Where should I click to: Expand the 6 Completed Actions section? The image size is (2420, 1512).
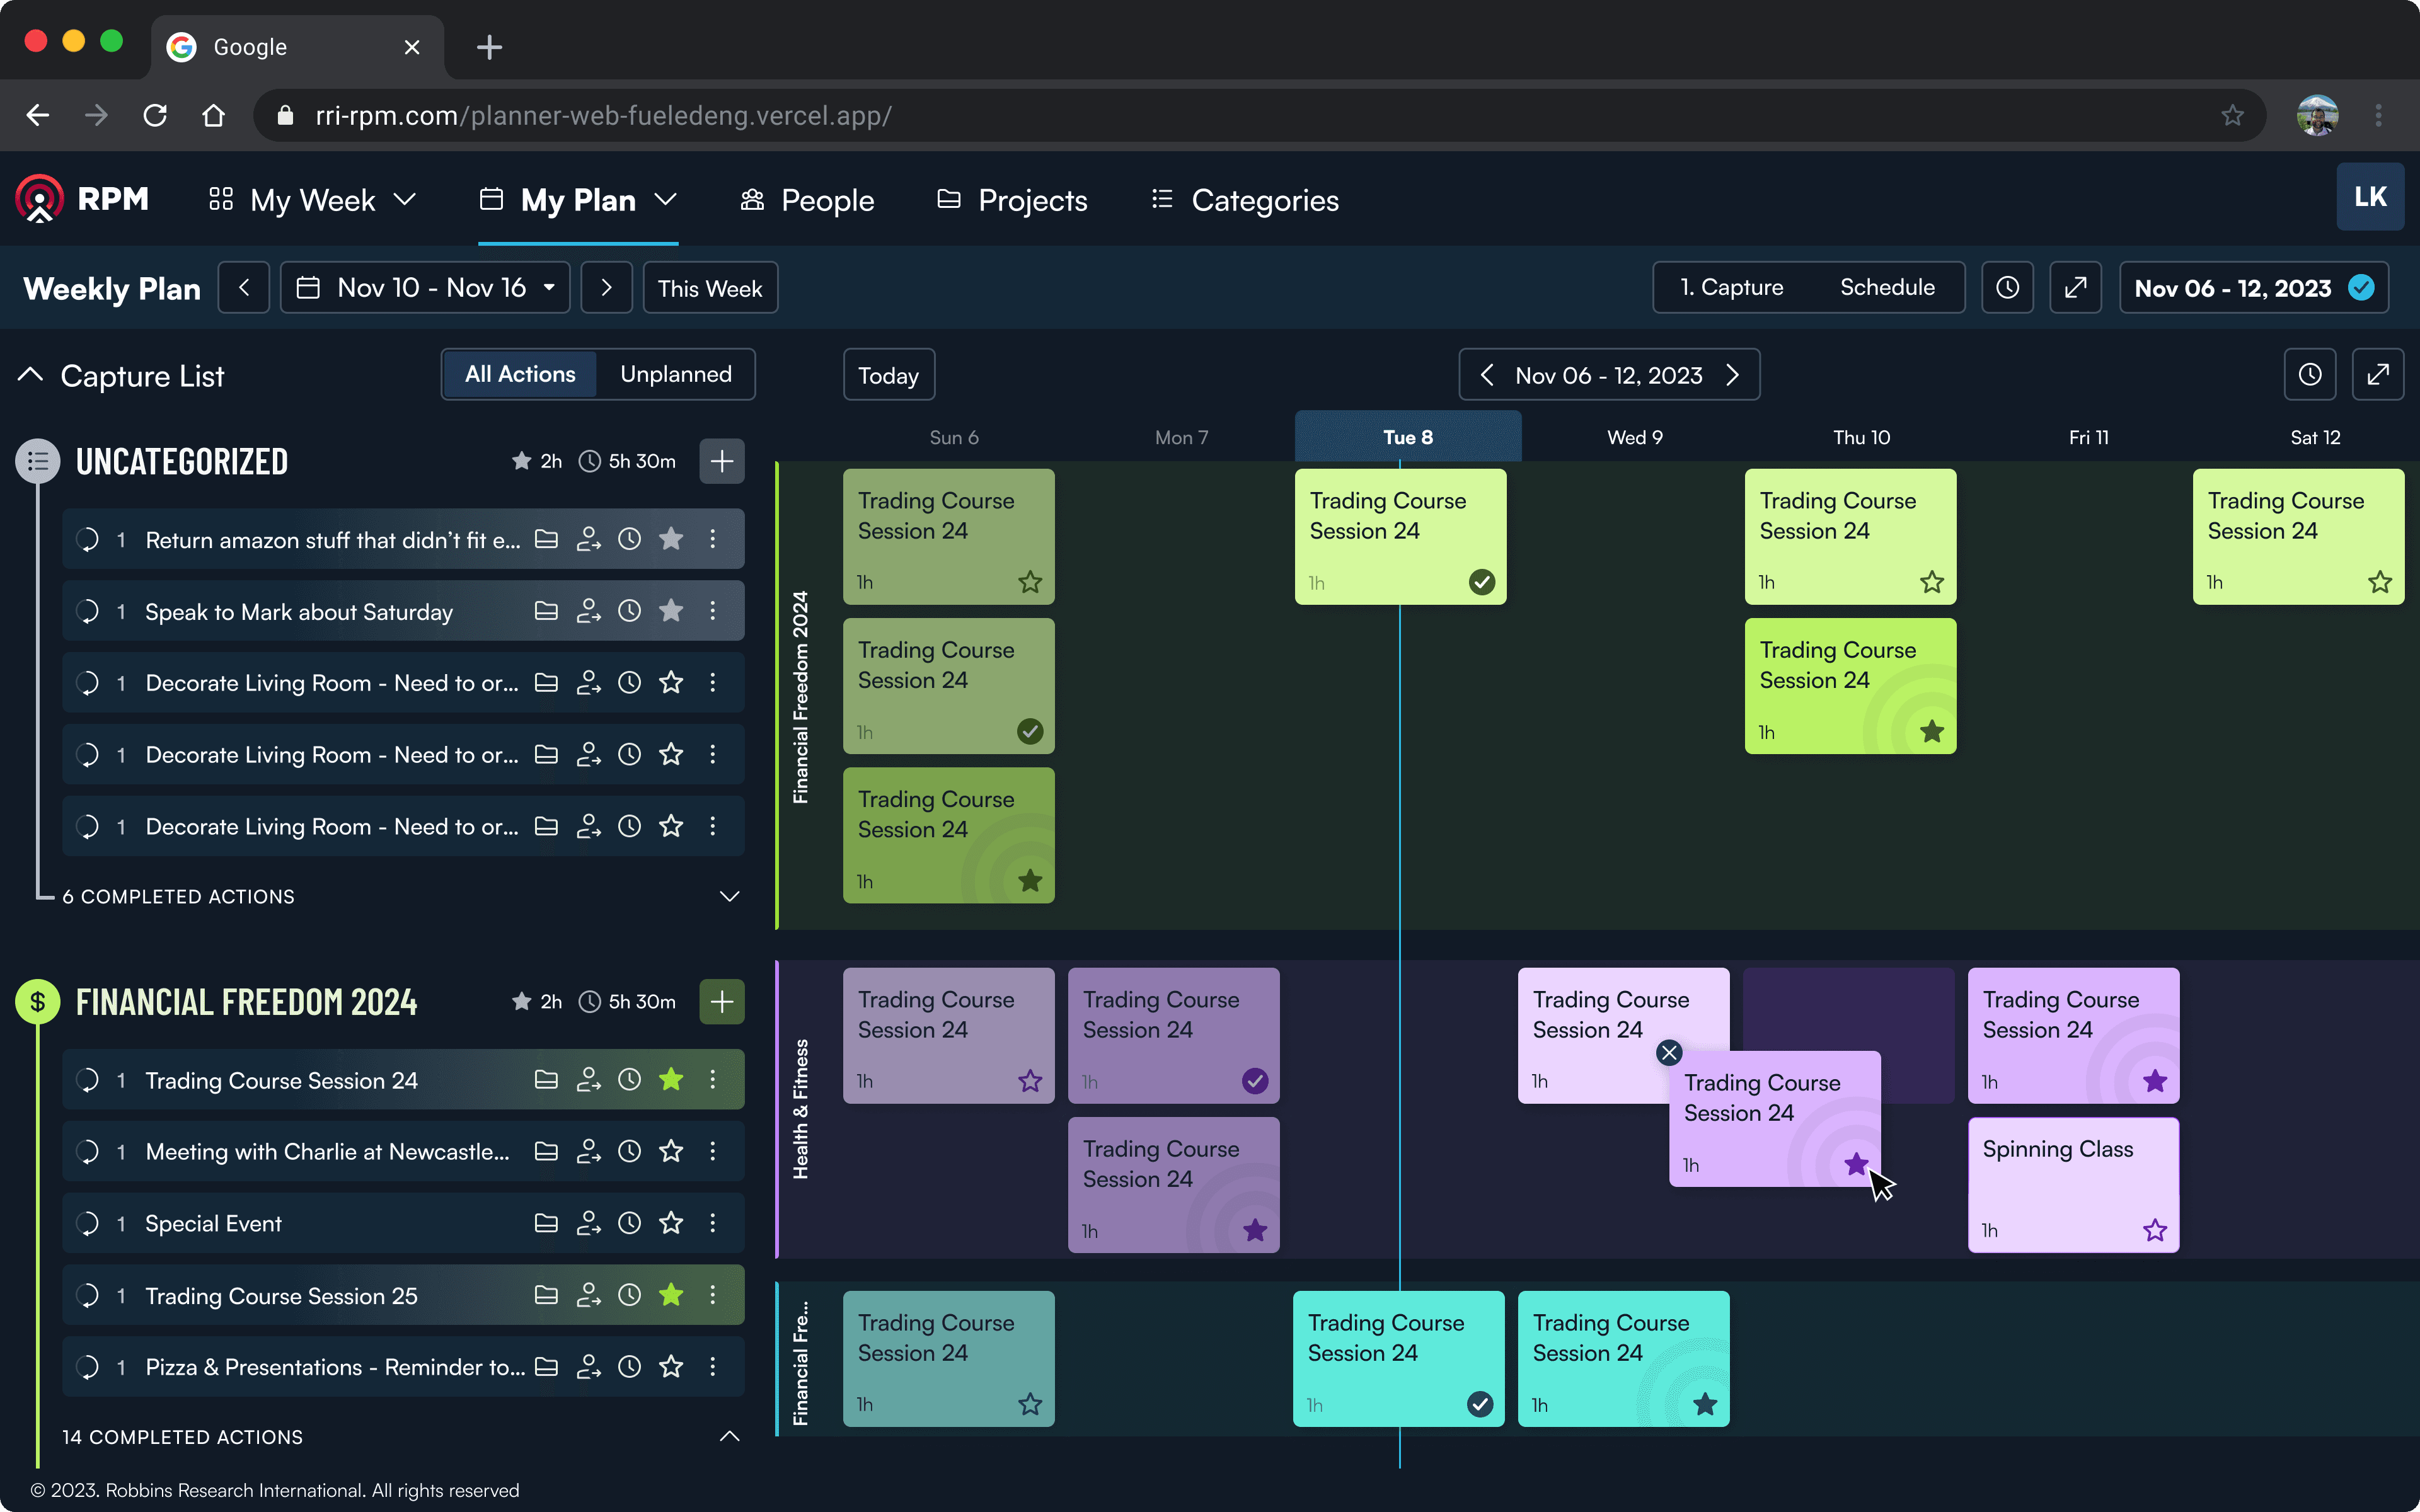coord(729,896)
